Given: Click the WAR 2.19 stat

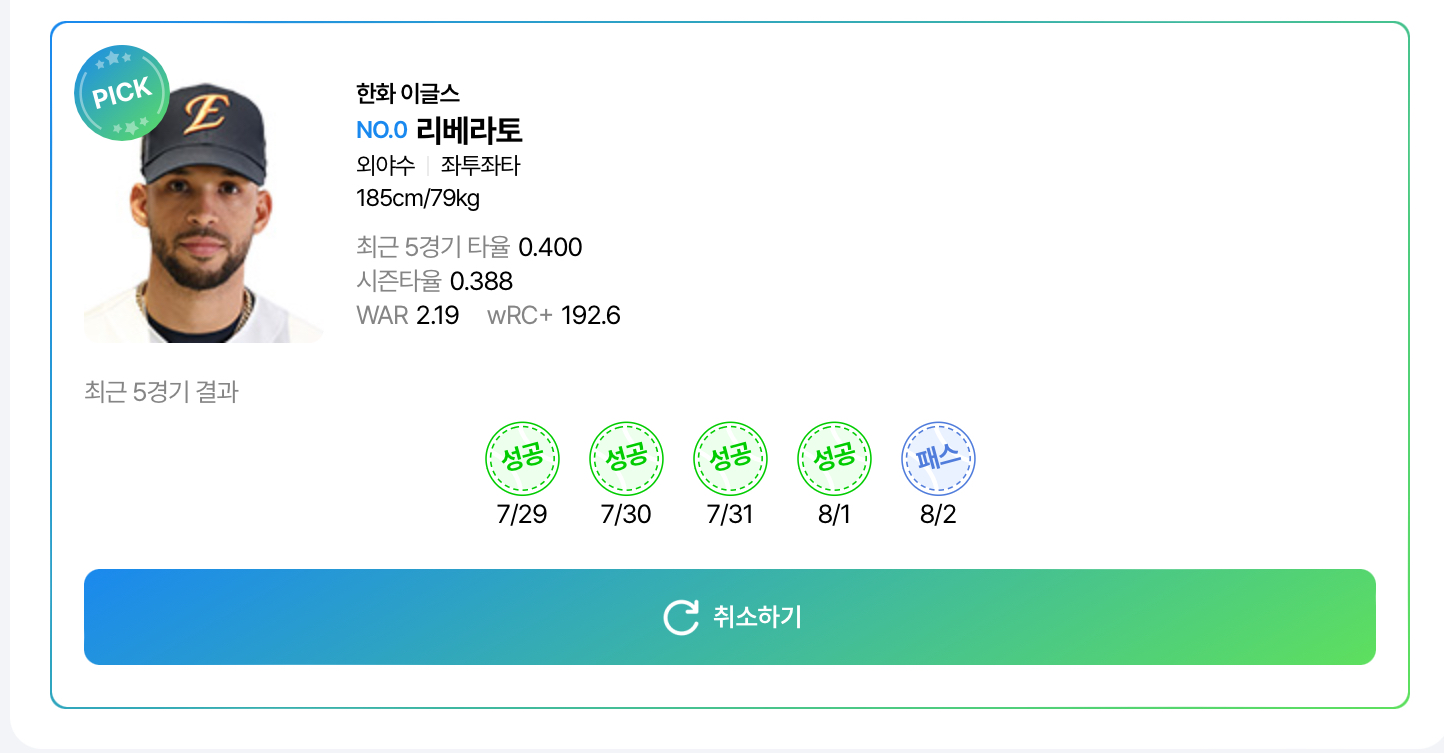Looking at the screenshot, I should click(407, 316).
